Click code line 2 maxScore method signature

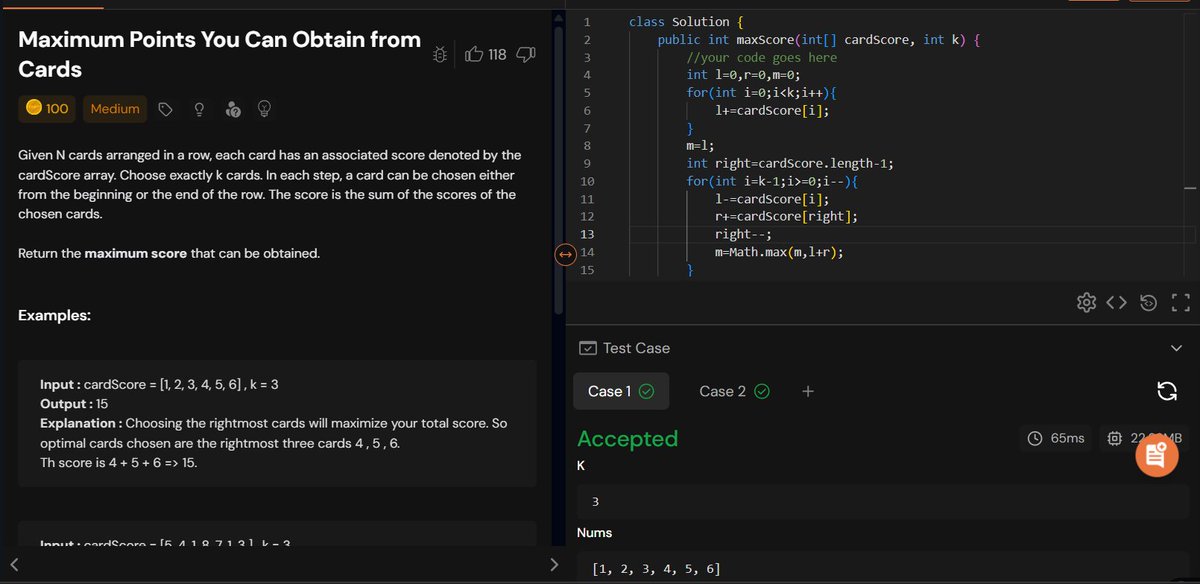820,40
